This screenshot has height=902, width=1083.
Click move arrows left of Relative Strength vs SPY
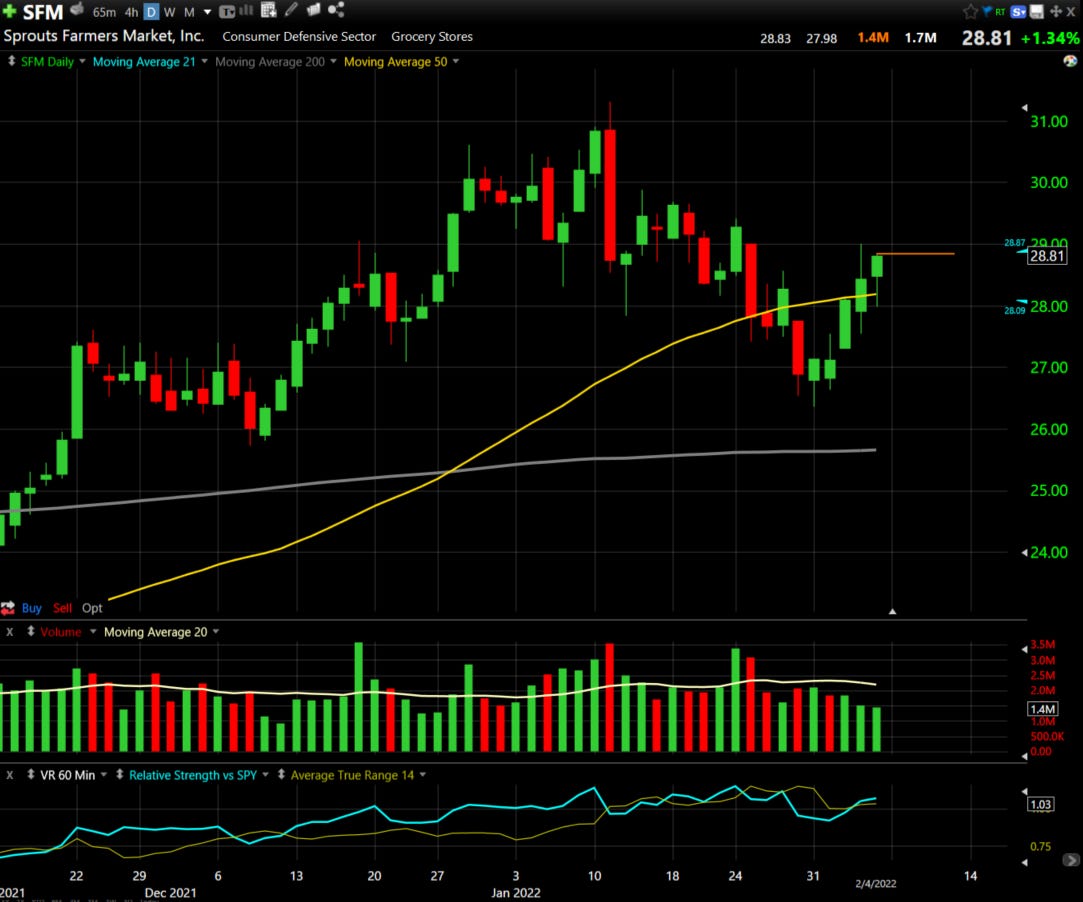119,775
